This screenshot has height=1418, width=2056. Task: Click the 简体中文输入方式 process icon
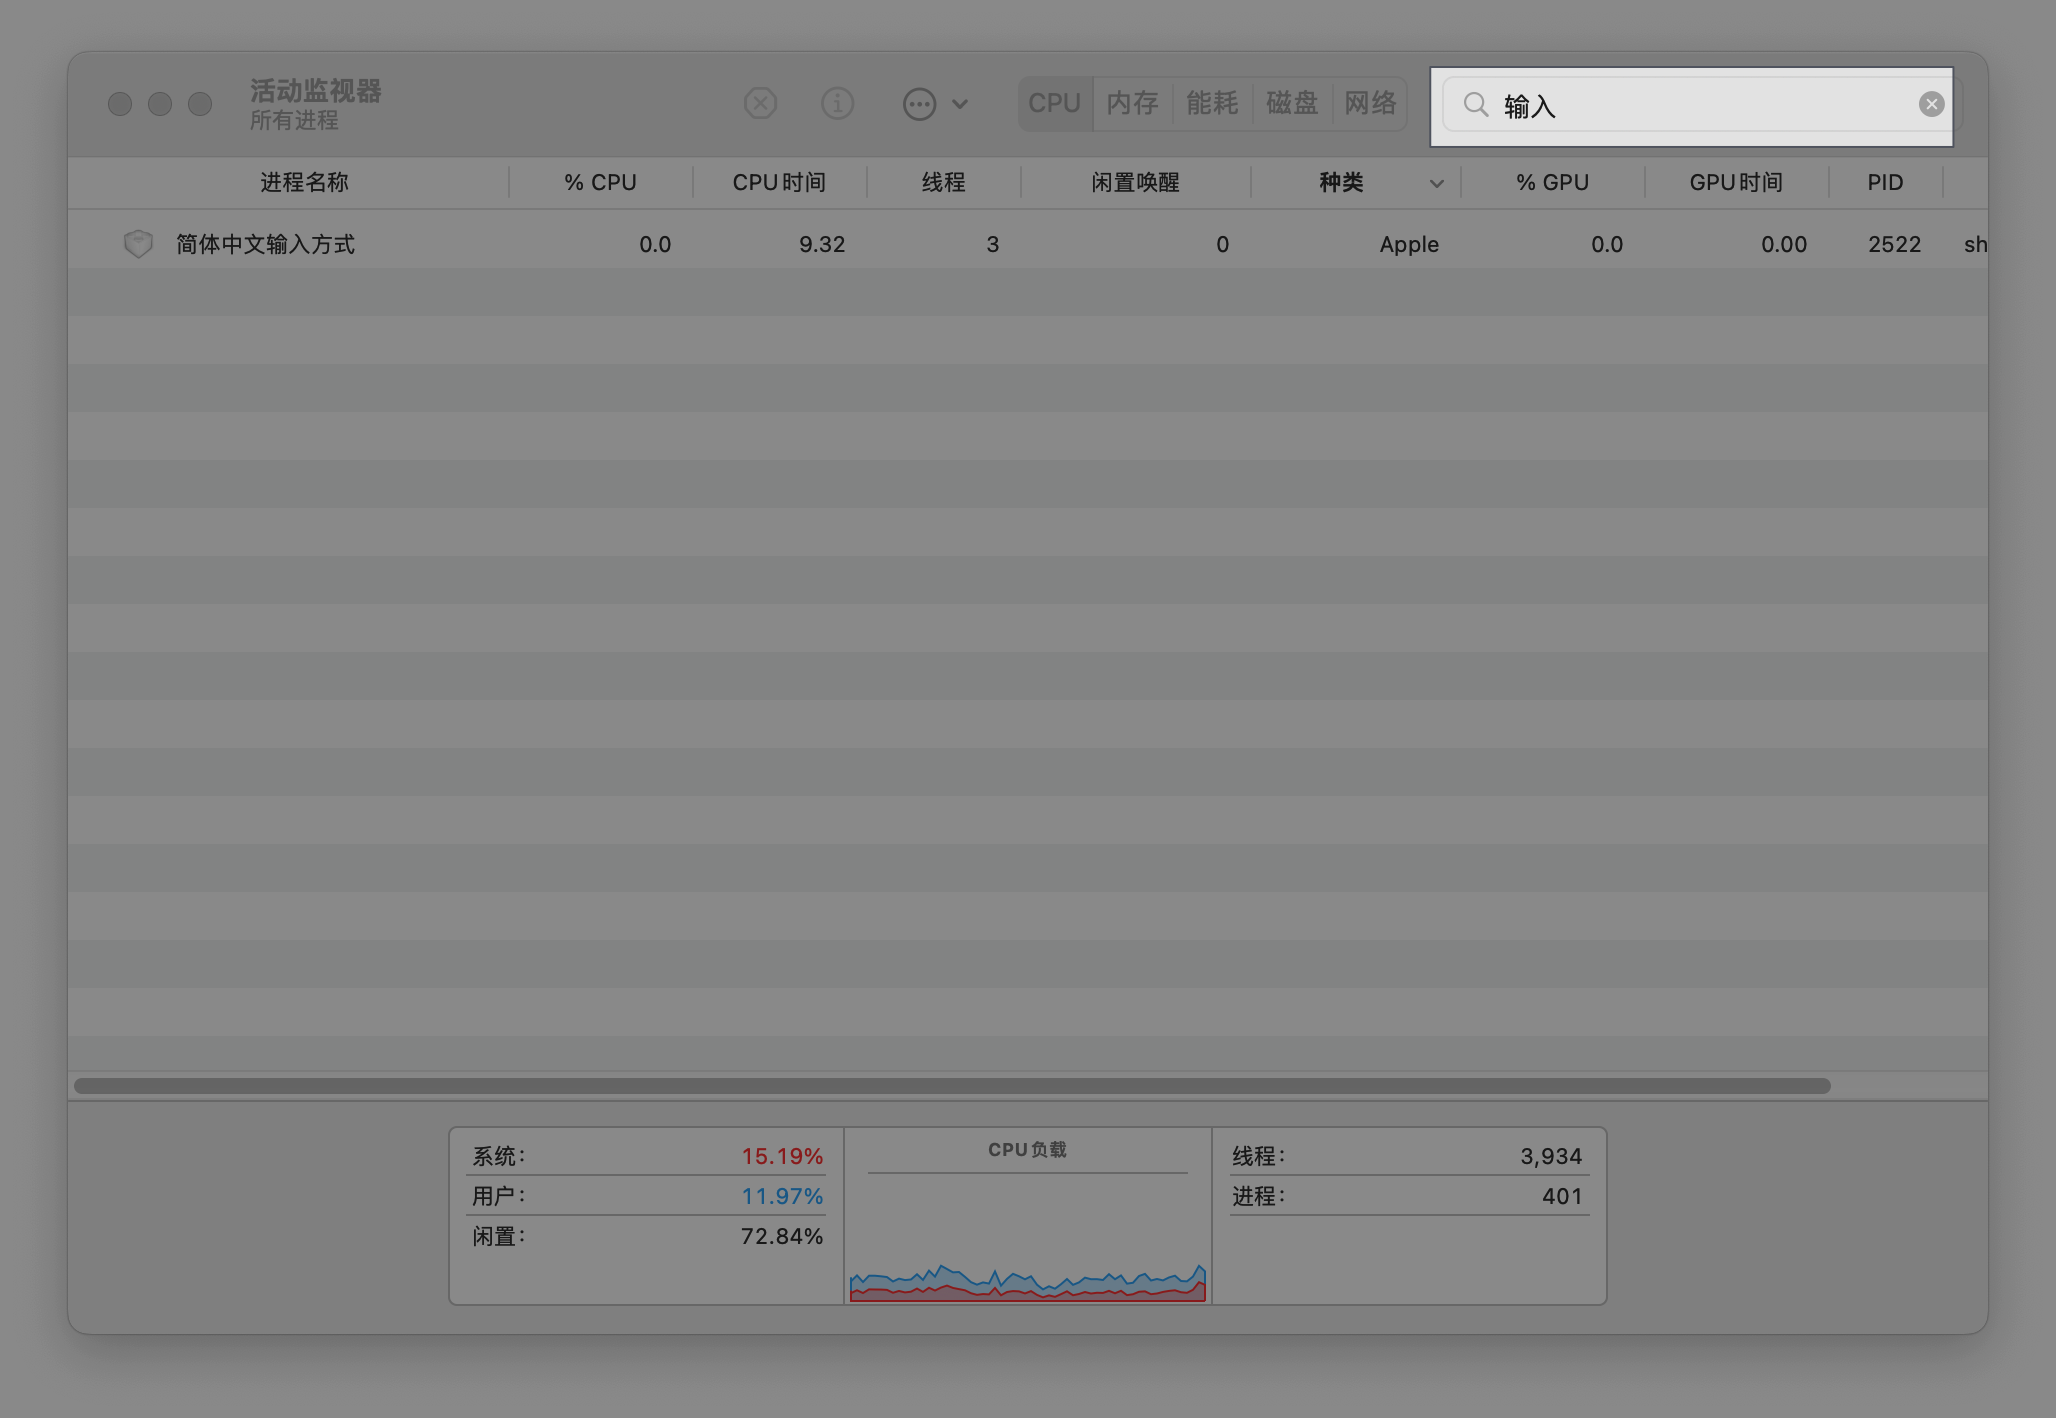[x=138, y=244]
